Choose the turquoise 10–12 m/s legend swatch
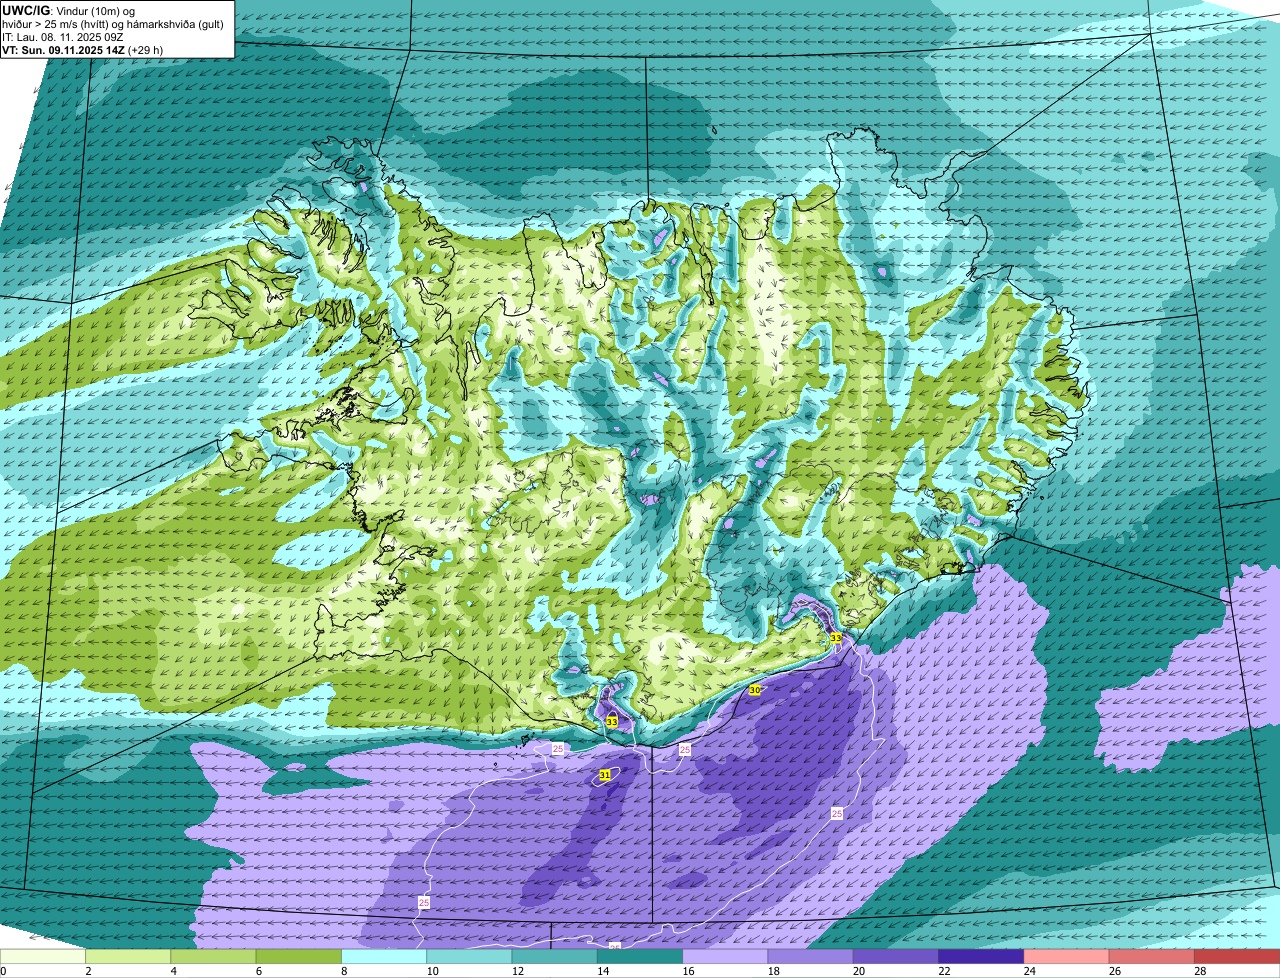 (x=469, y=956)
